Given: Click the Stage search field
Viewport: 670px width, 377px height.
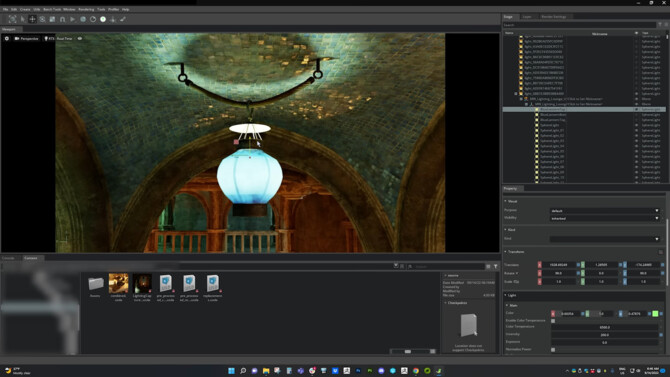Looking at the screenshot, I should pos(579,25).
